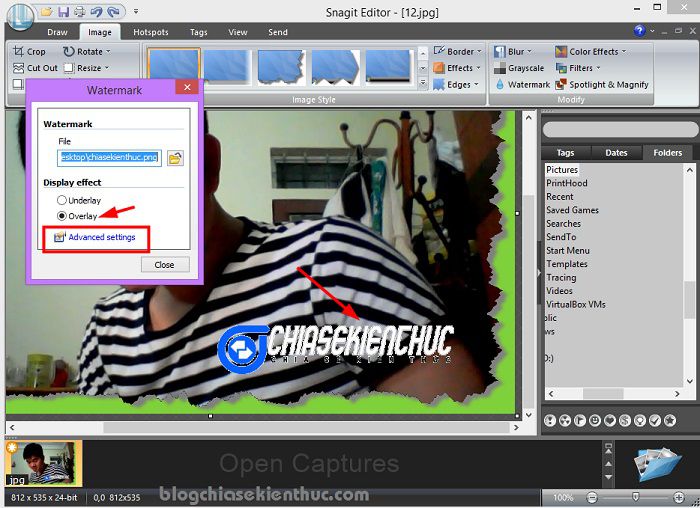Image resolution: width=700 pixels, height=508 pixels.
Task: Click the search box in the library panel
Action: [620, 130]
